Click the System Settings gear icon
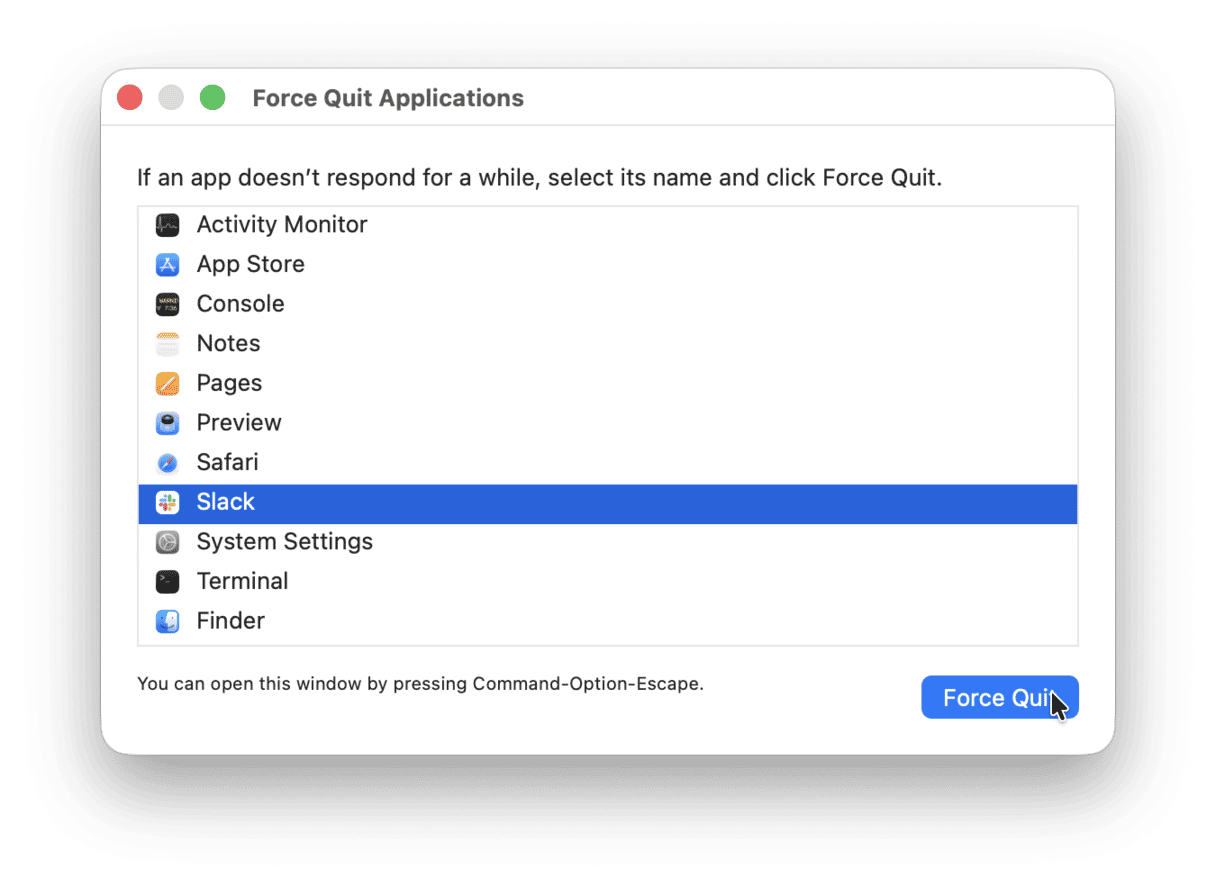 point(167,541)
